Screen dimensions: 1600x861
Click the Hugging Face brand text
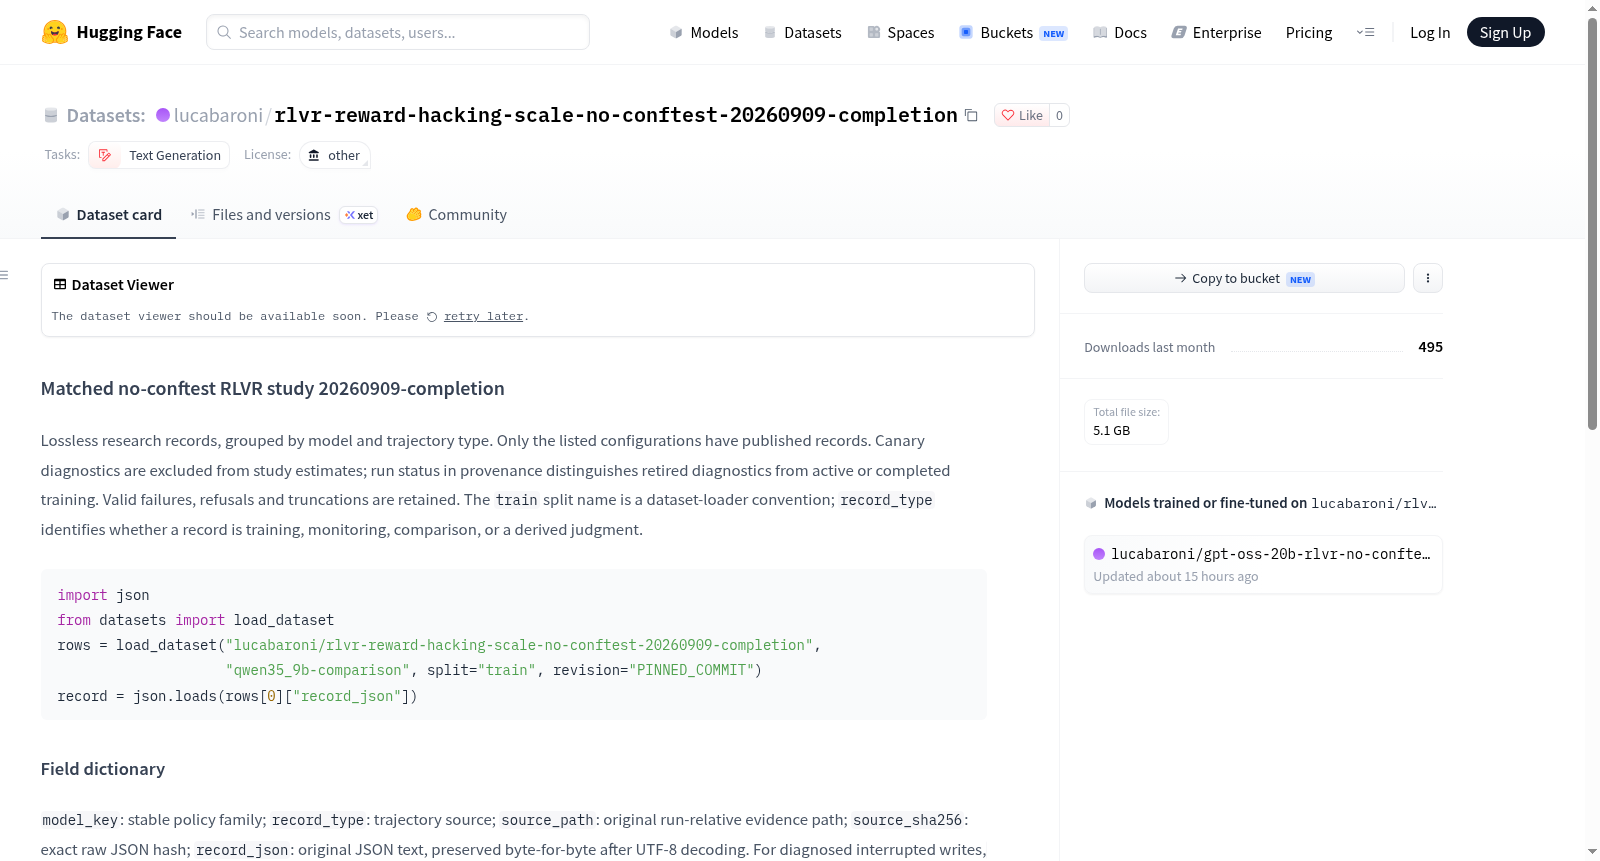[129, 32]
